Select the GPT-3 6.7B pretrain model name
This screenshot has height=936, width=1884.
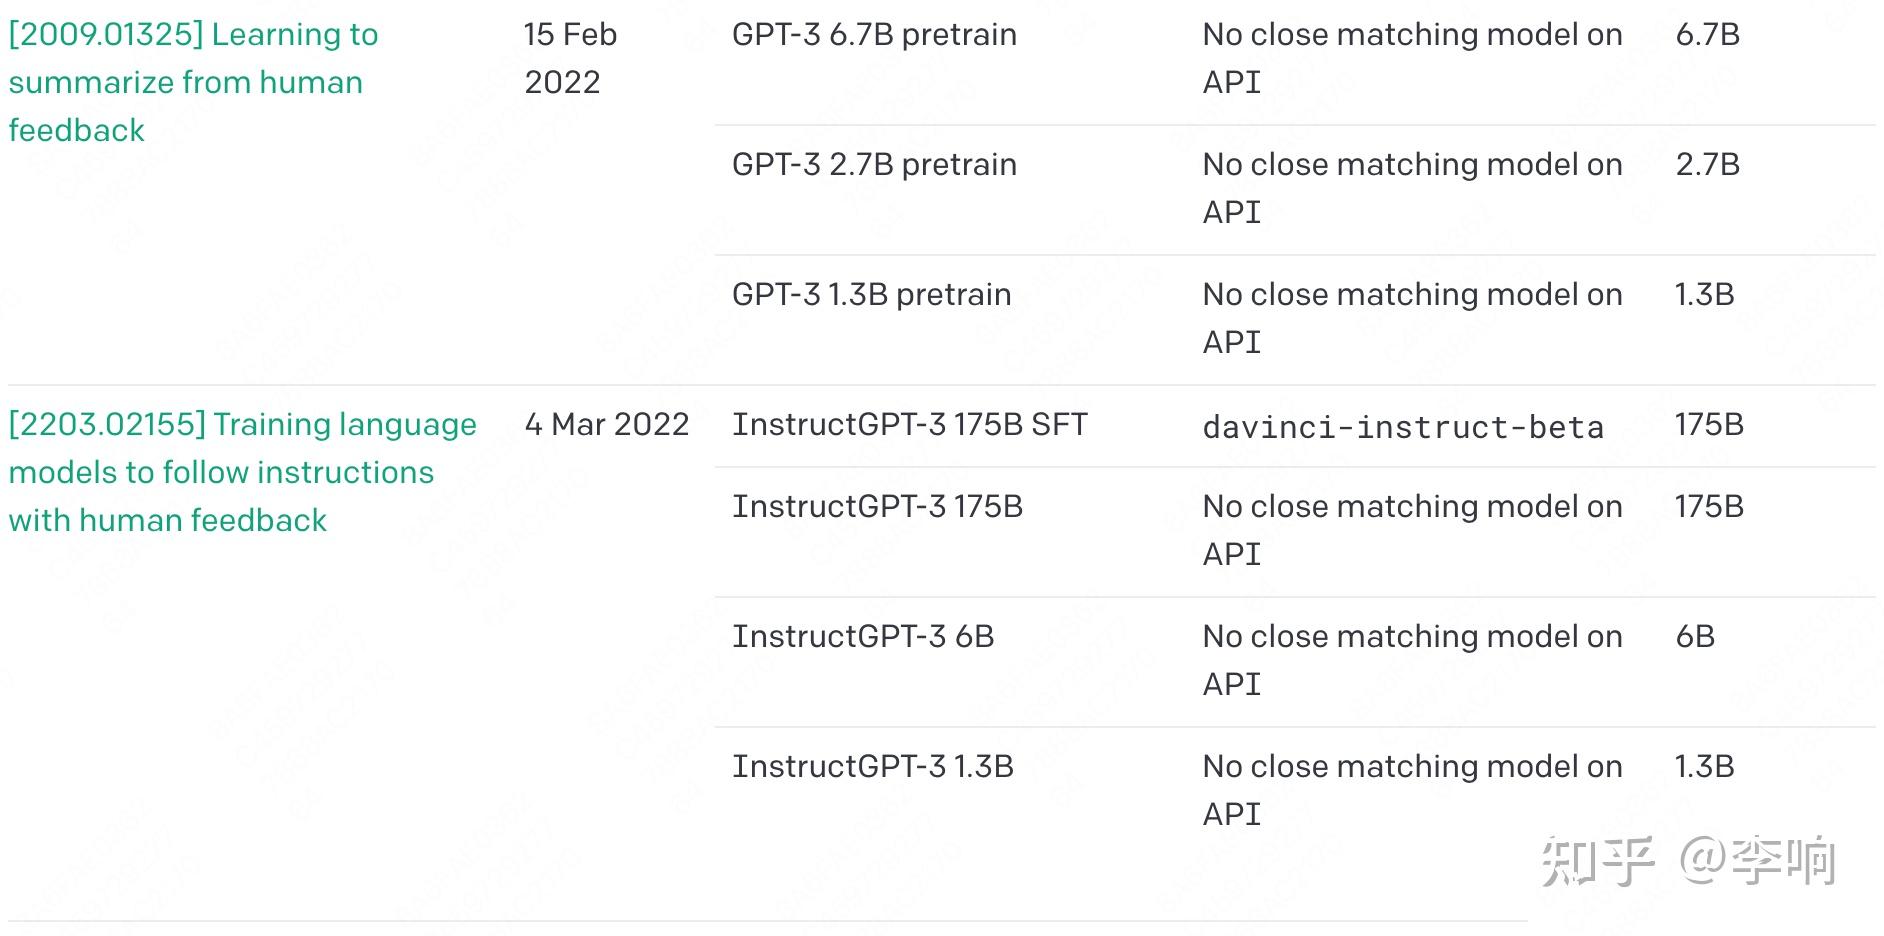pos(874,35)
